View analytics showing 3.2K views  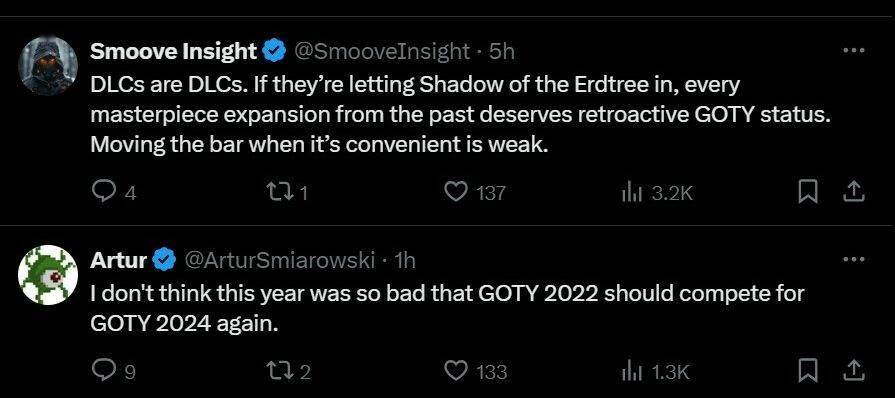click(x=657, y=193)
